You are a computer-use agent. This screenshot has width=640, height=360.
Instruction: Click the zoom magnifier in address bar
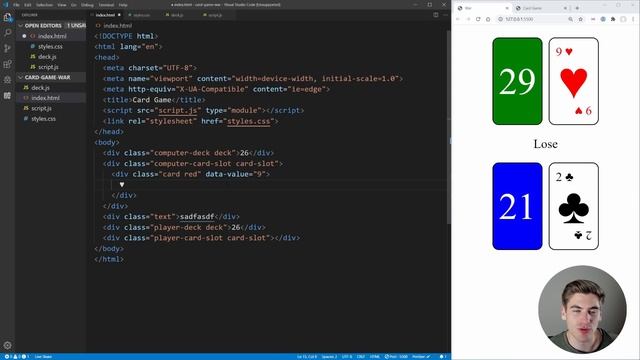pyautogui.click(x=571, y=19)
